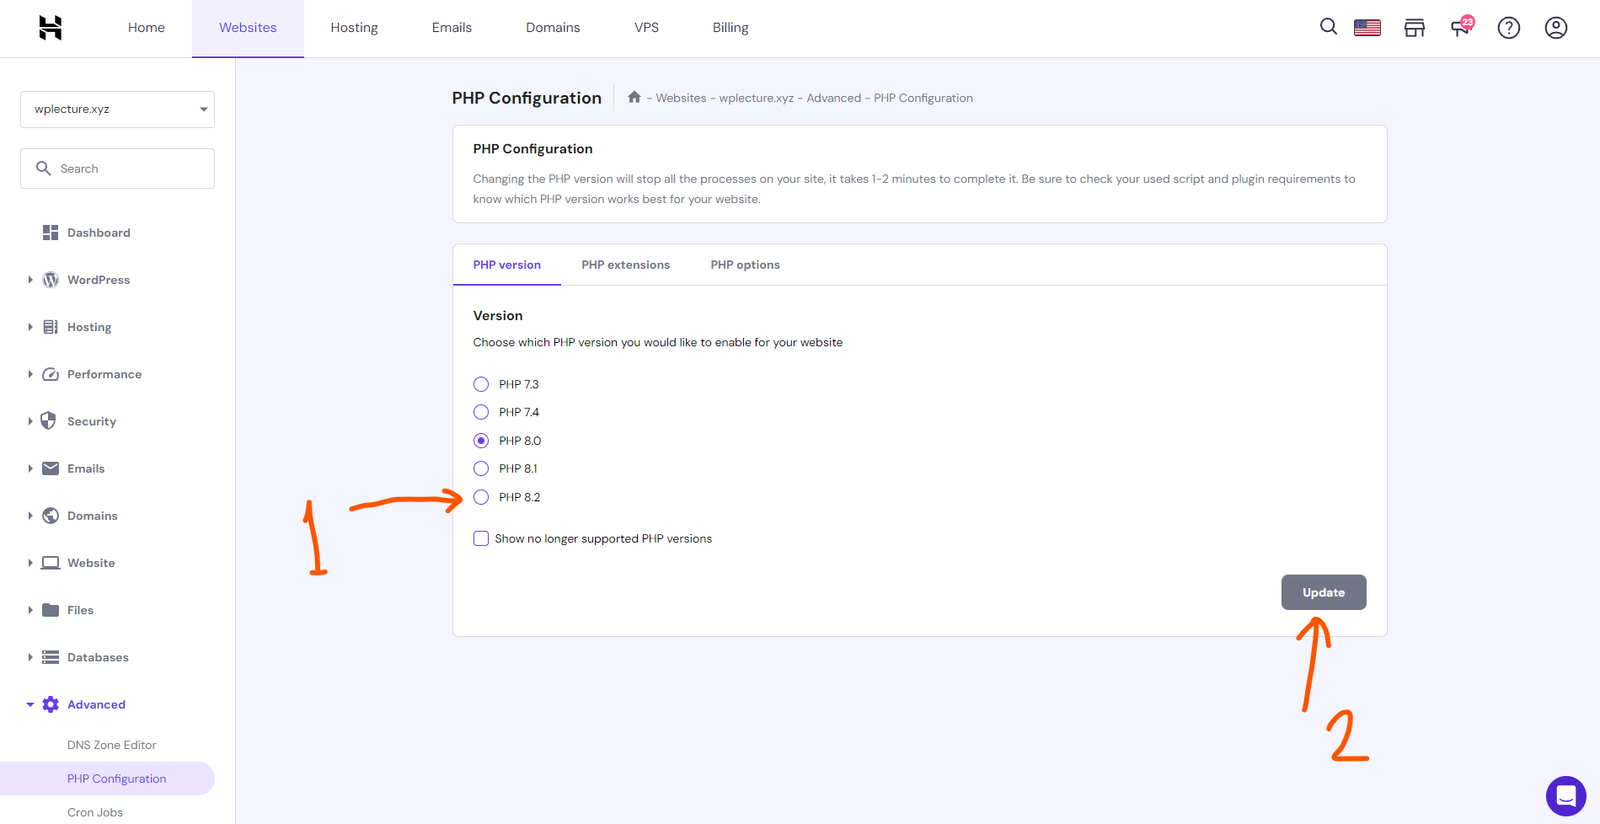Open Hosting in top navigation
The height and width of the screenshot is (824, 1600).
(x=354, y=28)
